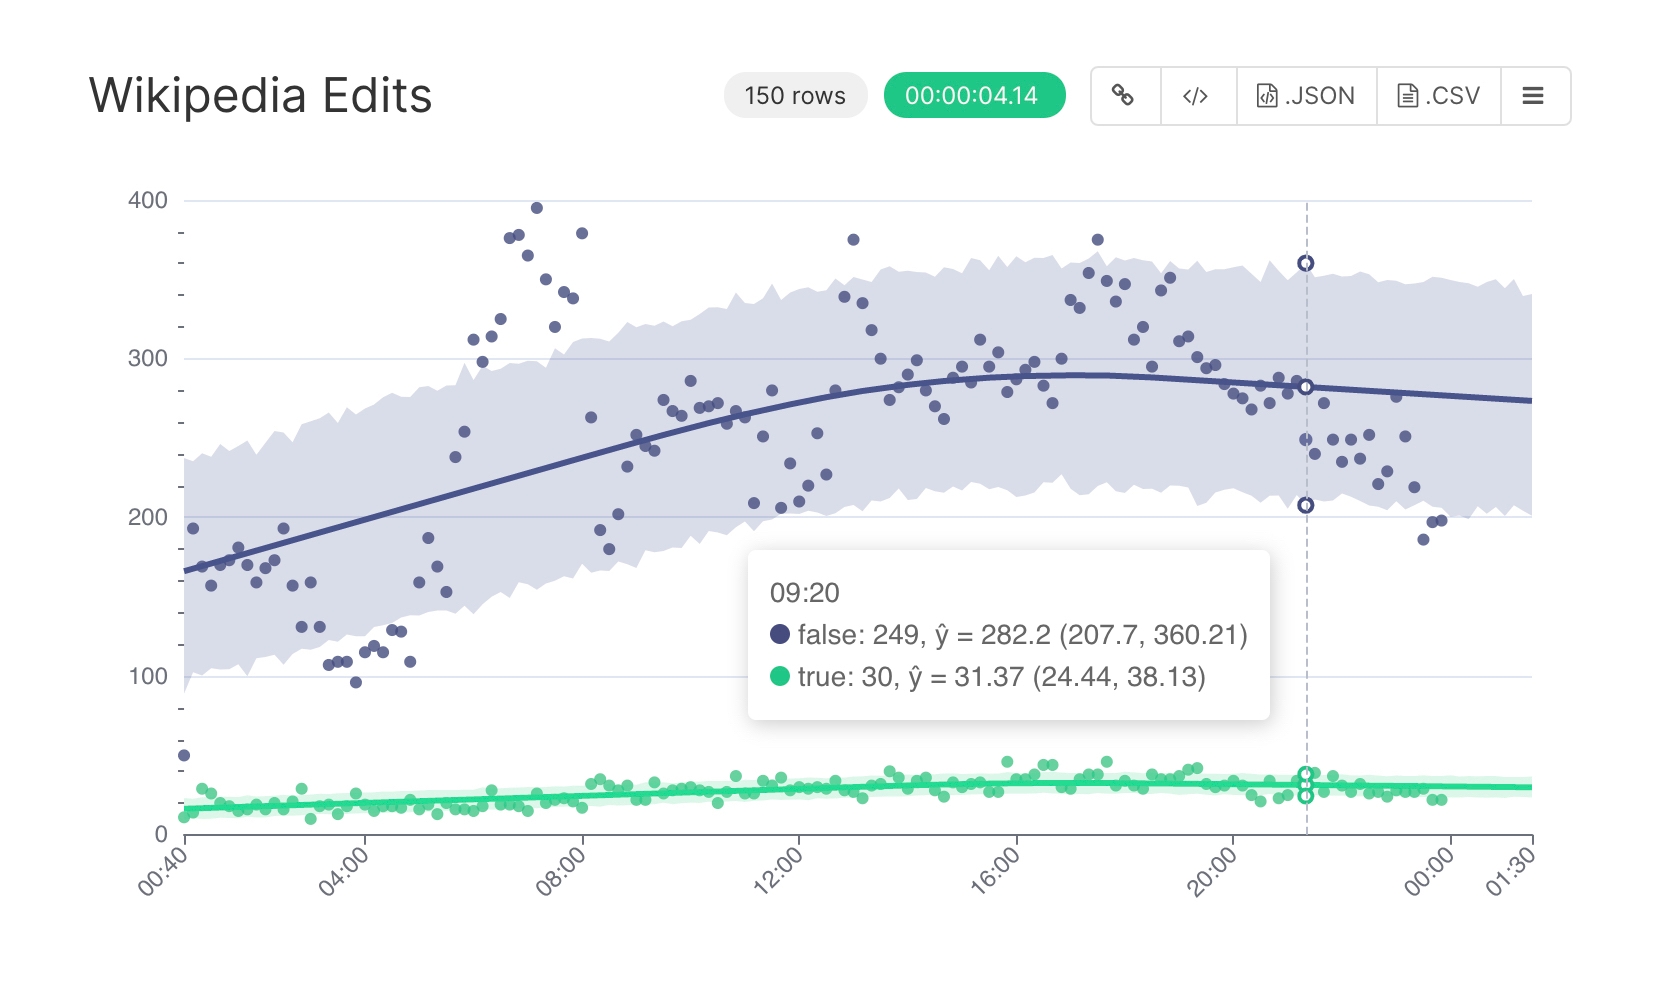This screenshot has height=994, width=1670.
Task: Open the hamburger menu
Action: click(x=1533, y=96)
